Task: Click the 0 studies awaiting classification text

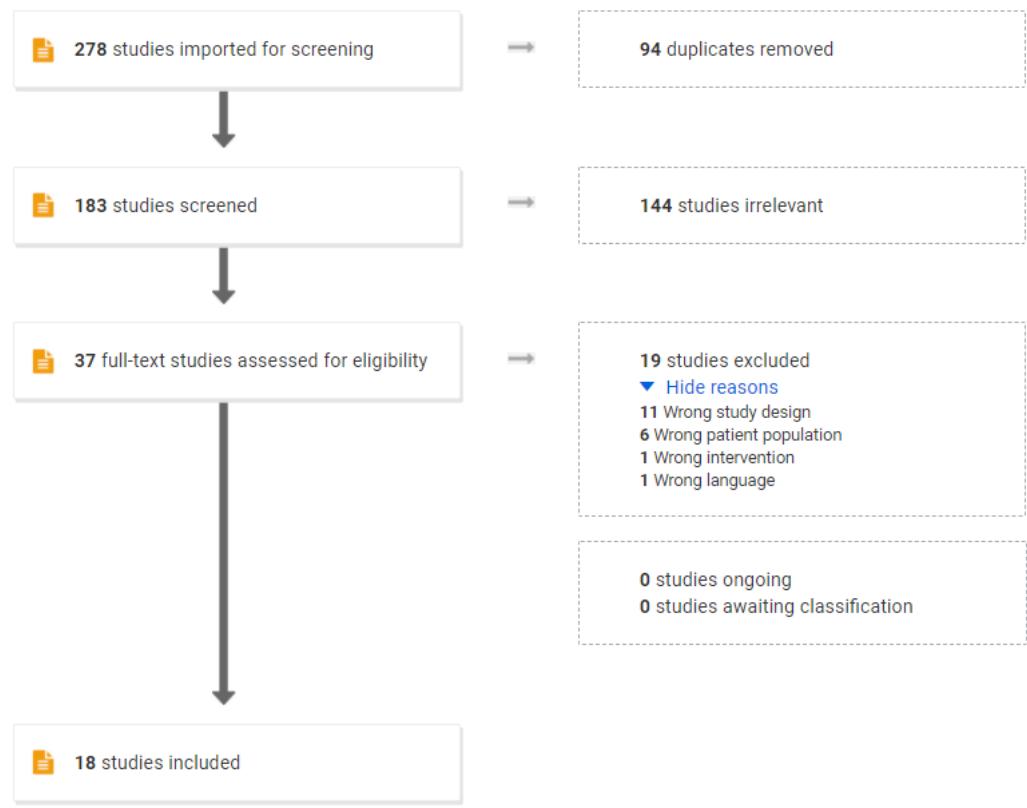Action: [776, 606]
